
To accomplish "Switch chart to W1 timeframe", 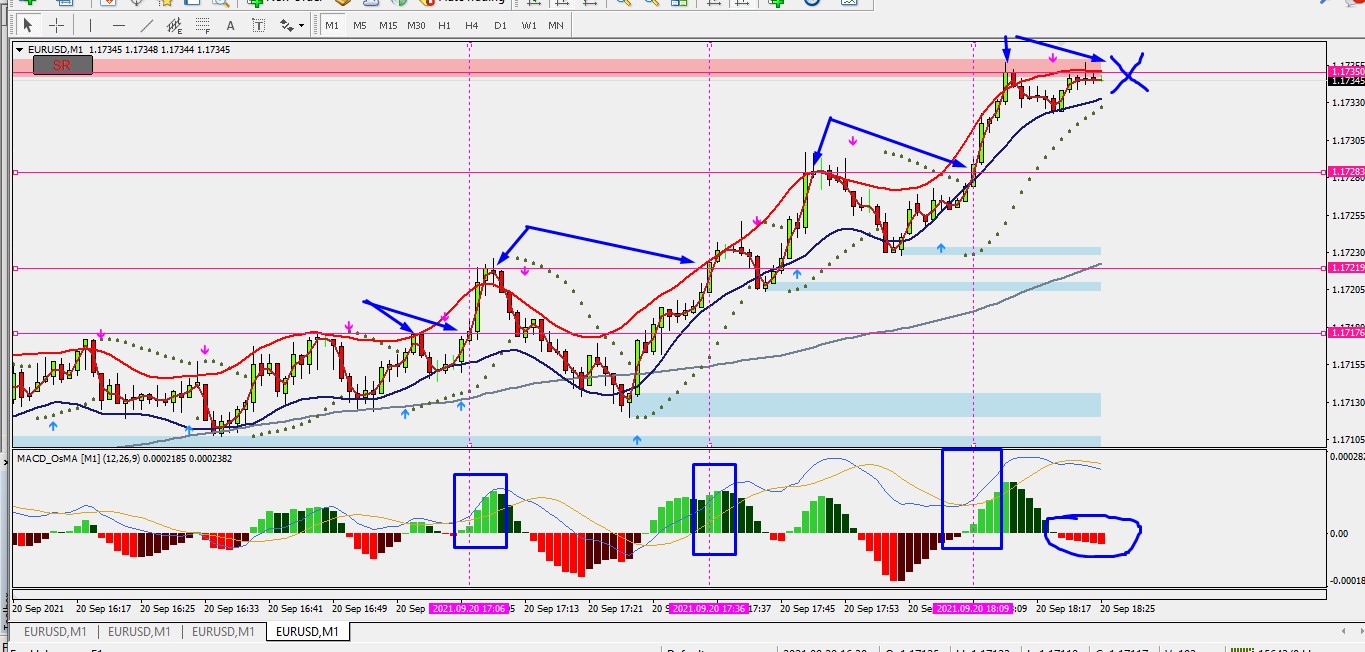I will [x=528, y=25].
